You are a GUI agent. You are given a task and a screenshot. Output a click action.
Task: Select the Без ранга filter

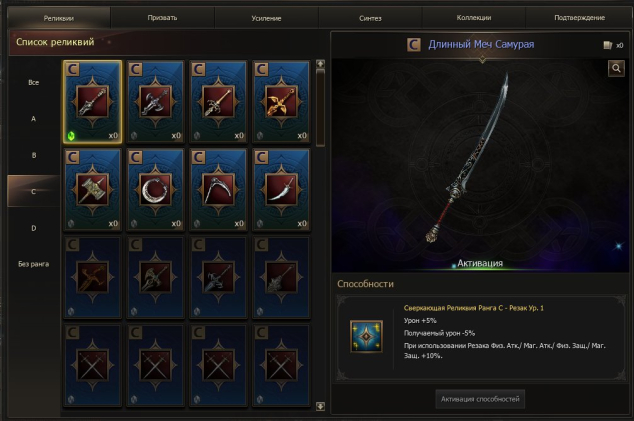pos(34,264)
